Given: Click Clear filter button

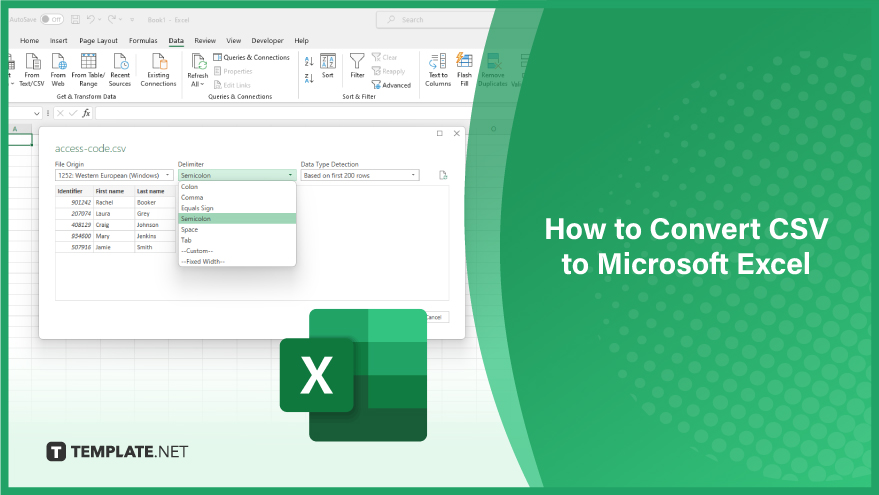Looking at the screenshot, I should [x=385, y=57].
